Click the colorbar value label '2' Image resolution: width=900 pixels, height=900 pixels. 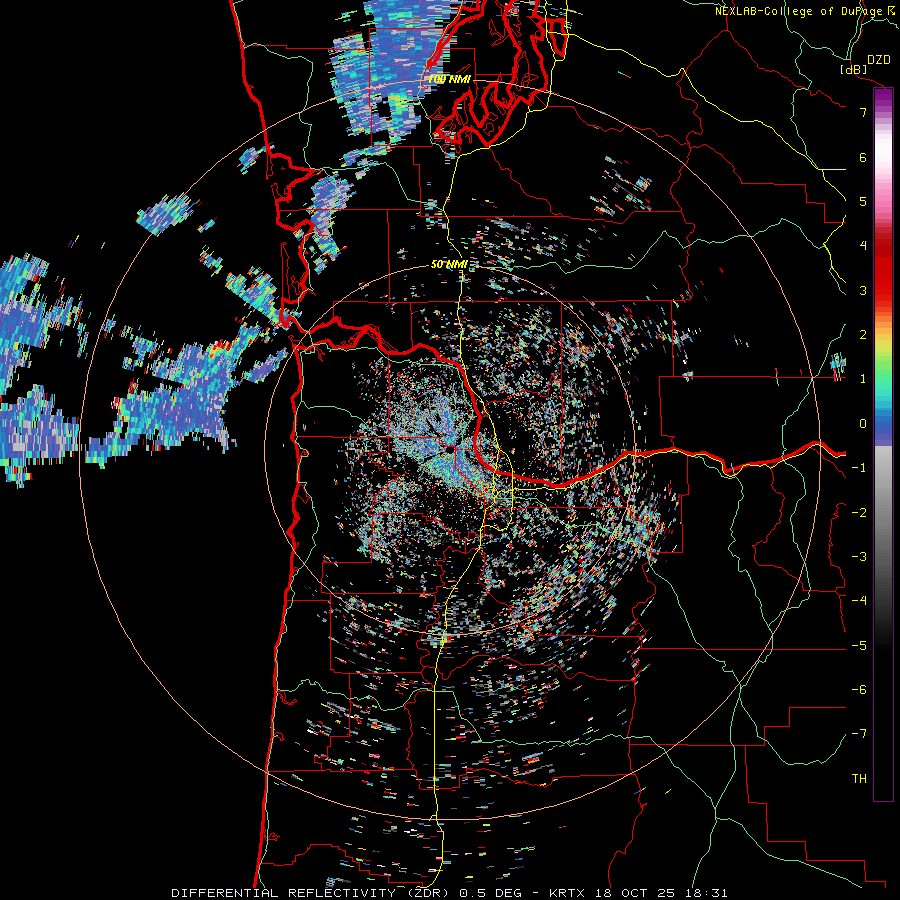click(x=863, y=335)
